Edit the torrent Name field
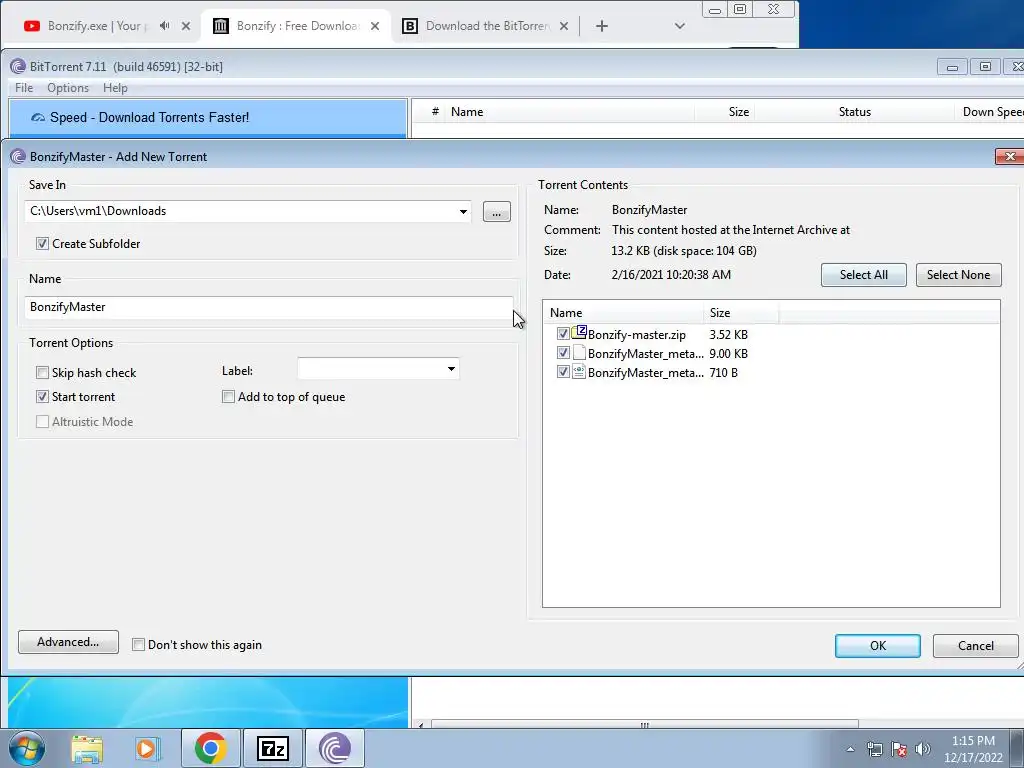The width and height of the screenshot is (1024, 768). [268, 308]
